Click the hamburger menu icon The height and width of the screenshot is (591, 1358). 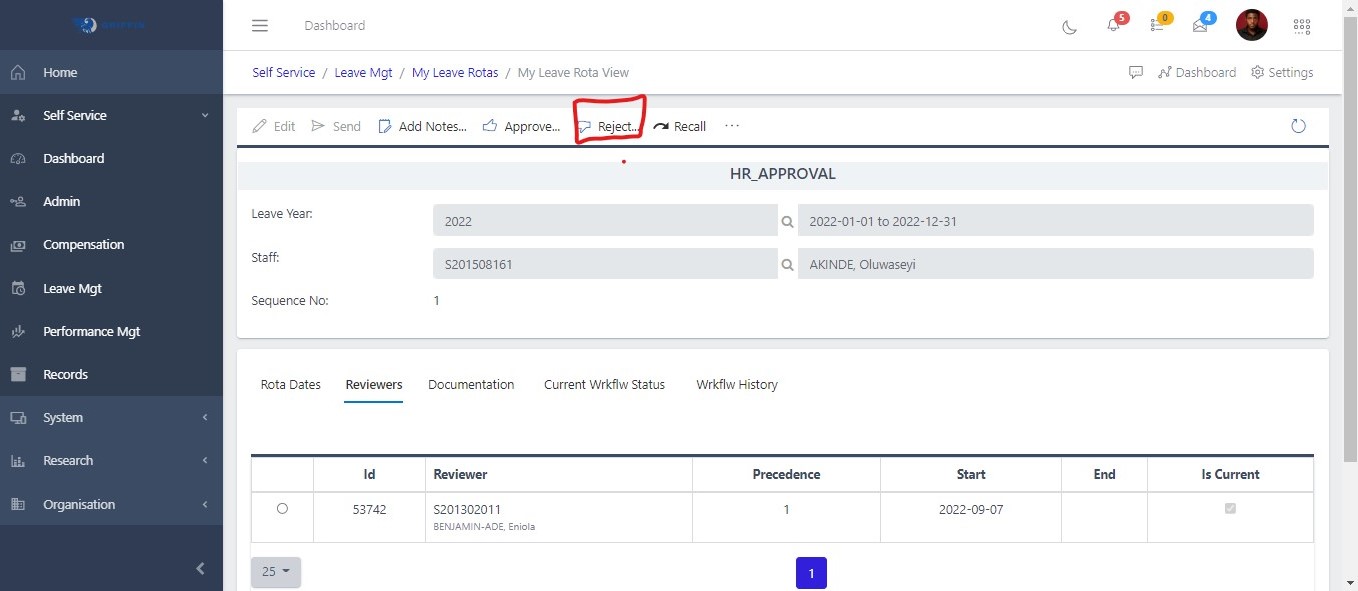pos(260,26)
